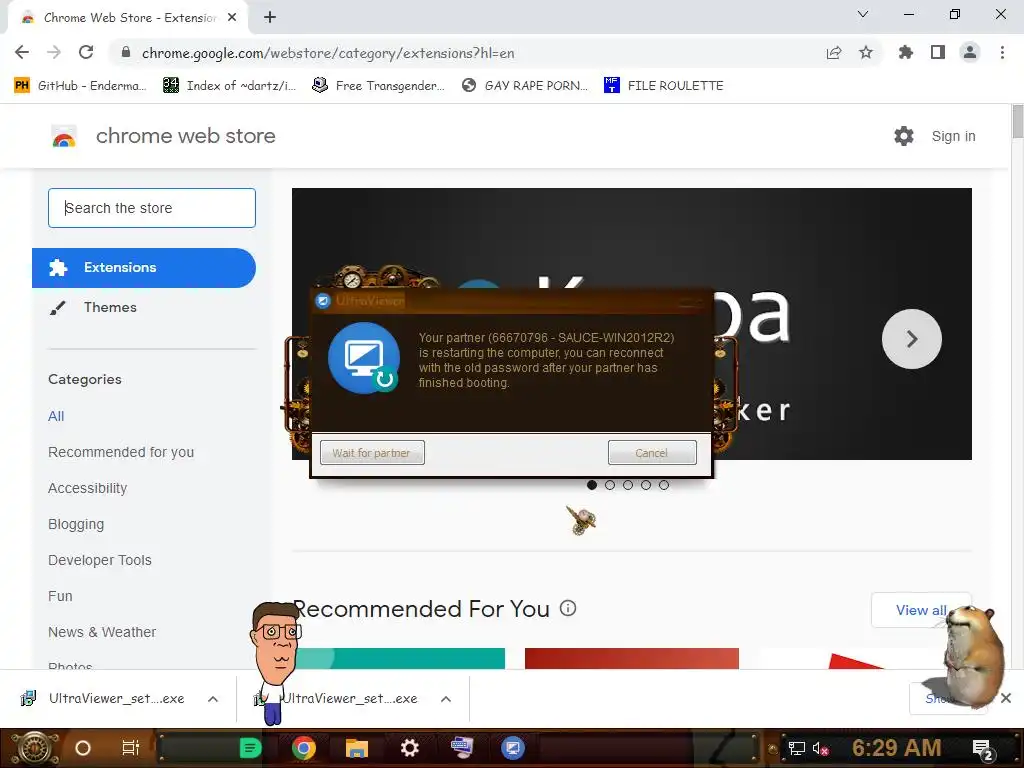Open Recommended For You info icon
The width and height of the screenshot is (1024, 768).
568,608
